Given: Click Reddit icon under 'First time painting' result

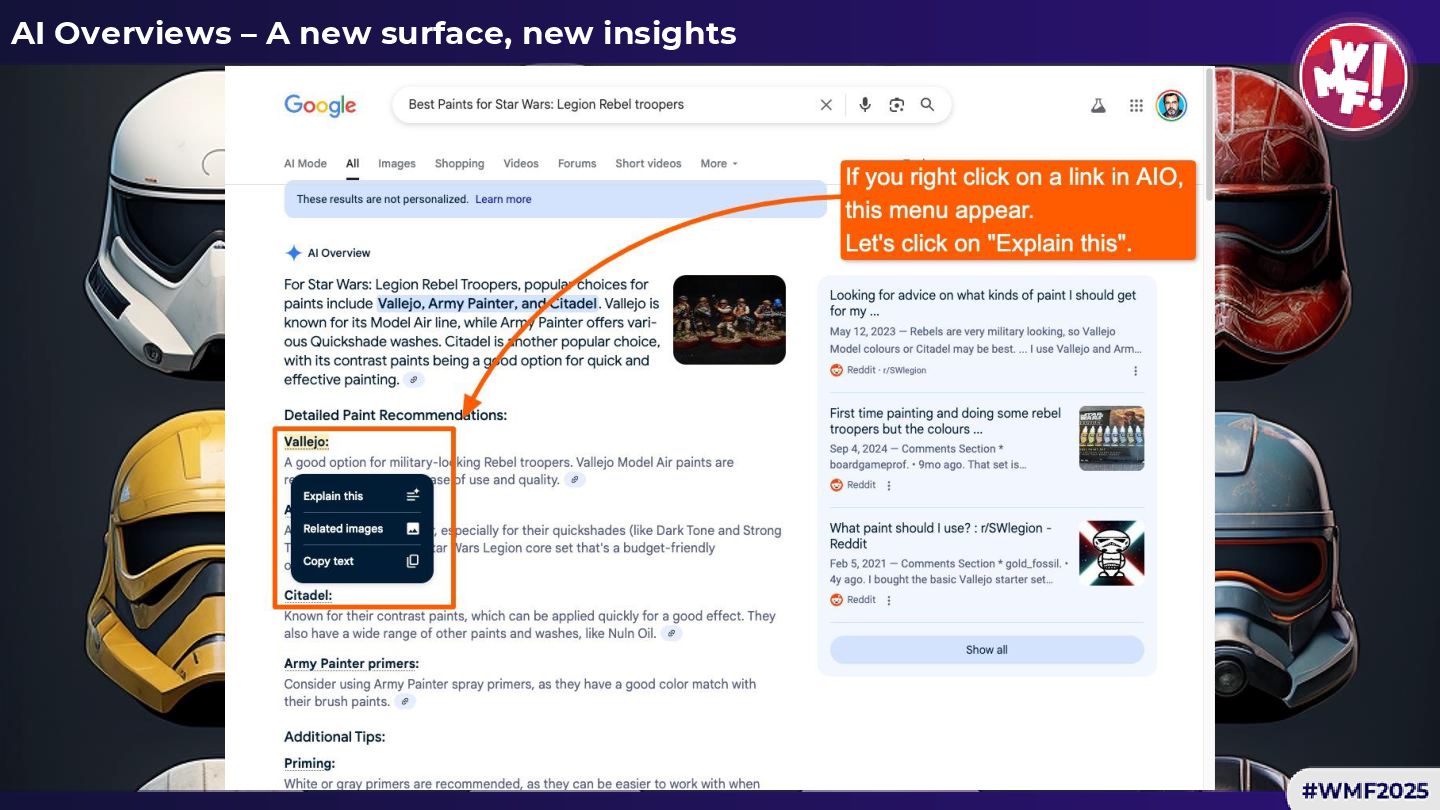Looking at the screenshot, I should (x=837, y=485).
